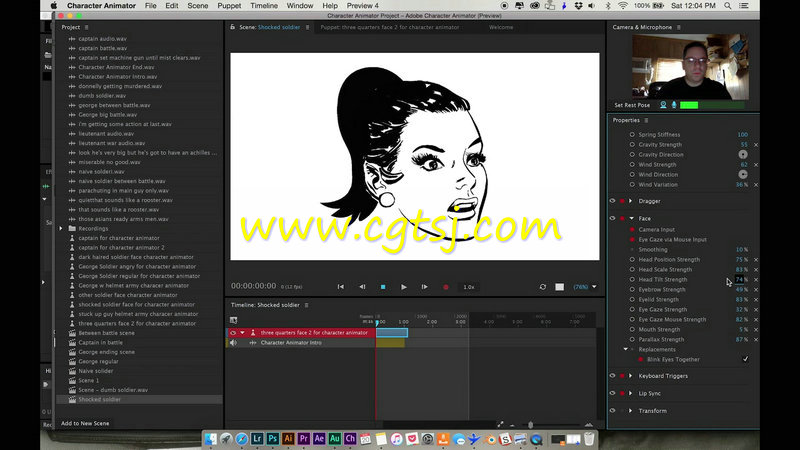Screen dimensions: 800x450
Task: Open Lightroom from the dock
Action: pyautogui.click(x=257, y=438)
